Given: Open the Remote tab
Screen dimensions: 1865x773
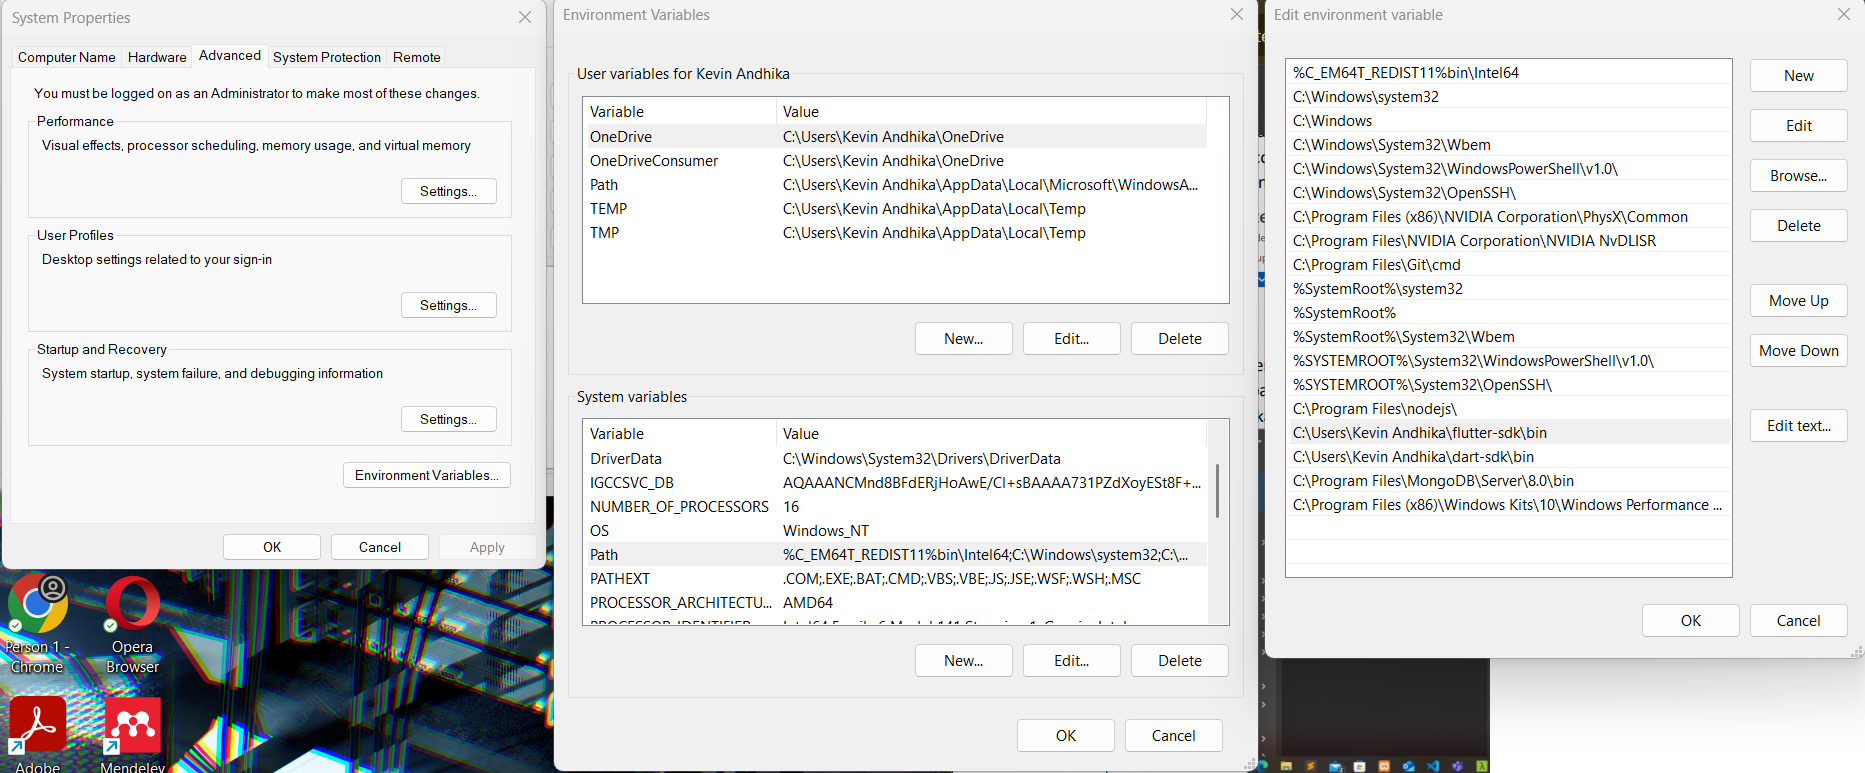Looking at the screenshot, I should (x=416, y=57).
